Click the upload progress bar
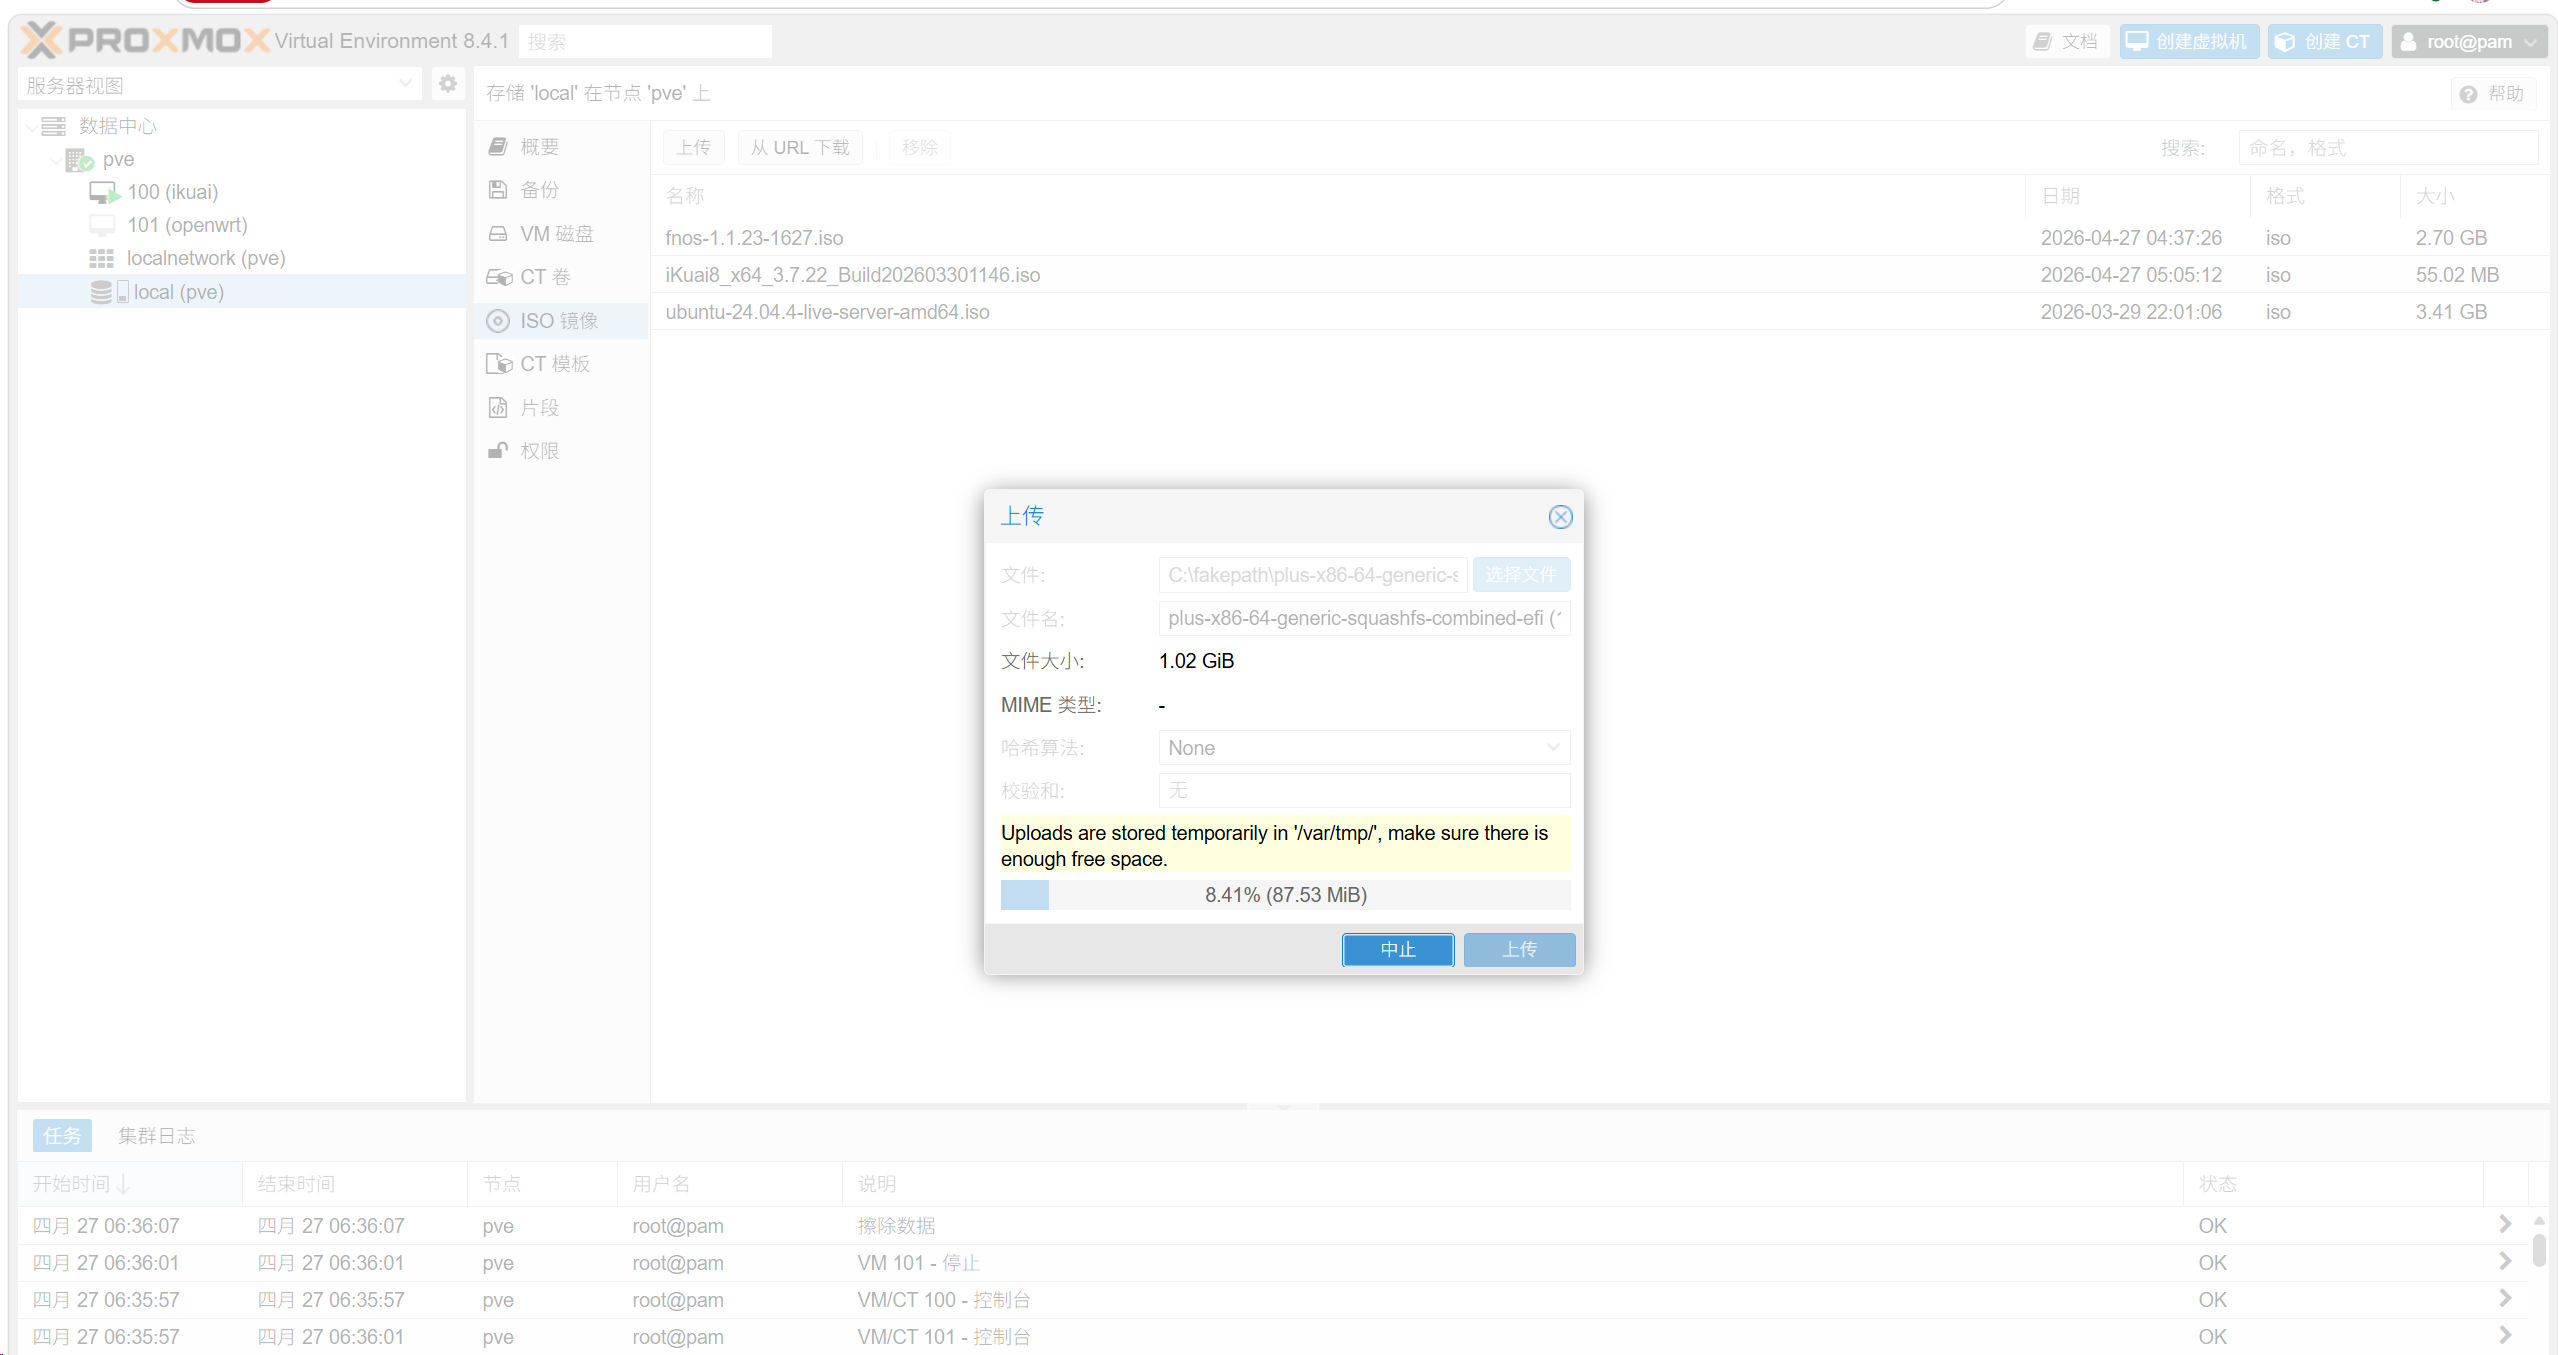2558x1355 pixels. [1285, 895]
